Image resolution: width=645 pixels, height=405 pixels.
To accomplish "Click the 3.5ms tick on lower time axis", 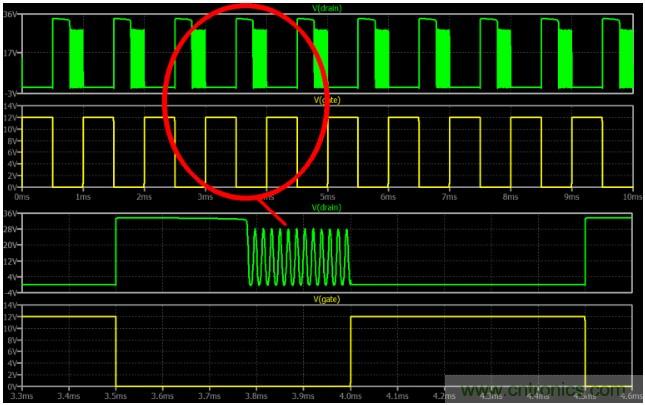I will click(x=116, y=395).
